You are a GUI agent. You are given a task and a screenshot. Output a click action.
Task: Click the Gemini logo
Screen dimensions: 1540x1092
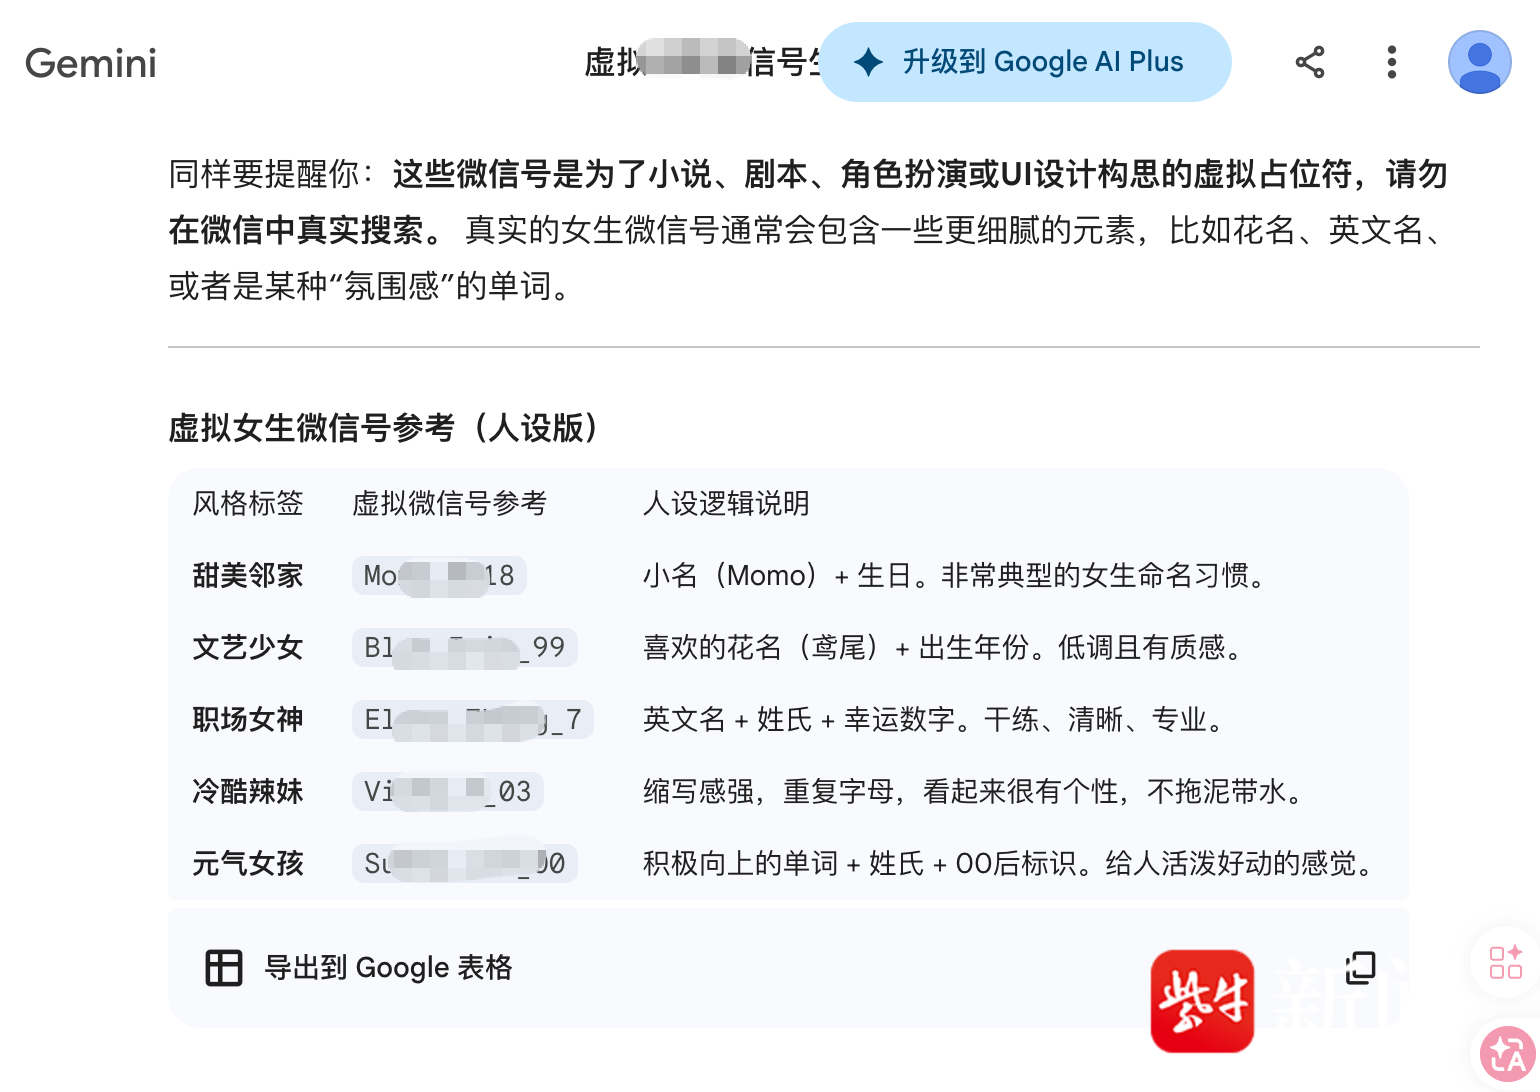point(91,63)
